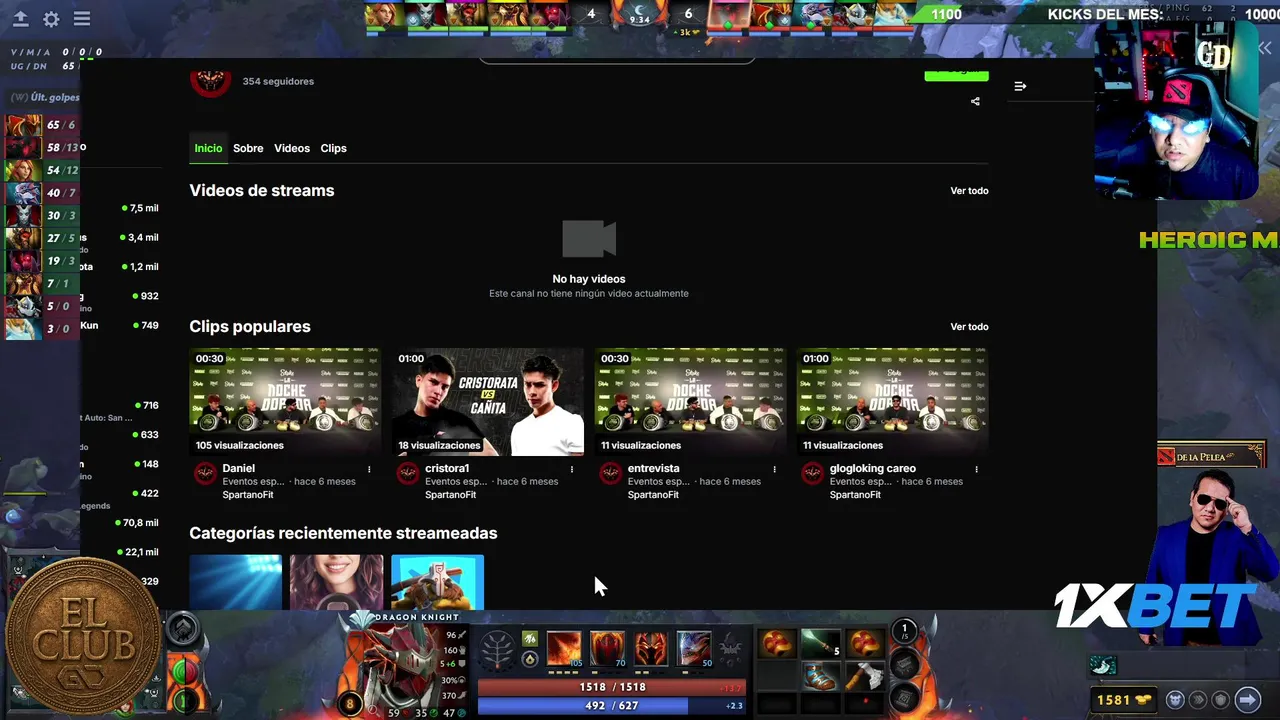Click the innate ability icon below facet
Image resolution: width=1280 pixels, height=720 pixels.
point(530,661)
